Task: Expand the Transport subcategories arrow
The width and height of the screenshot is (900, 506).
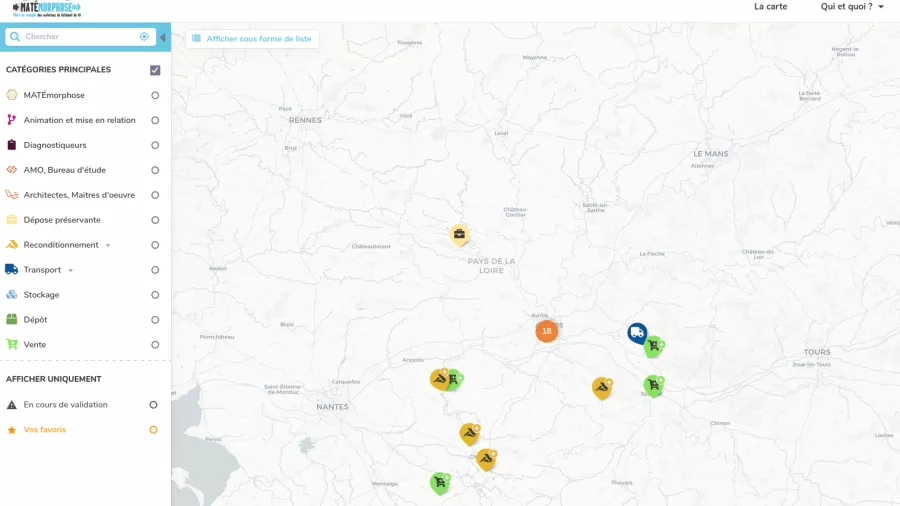Action: [x=71, y=270]
